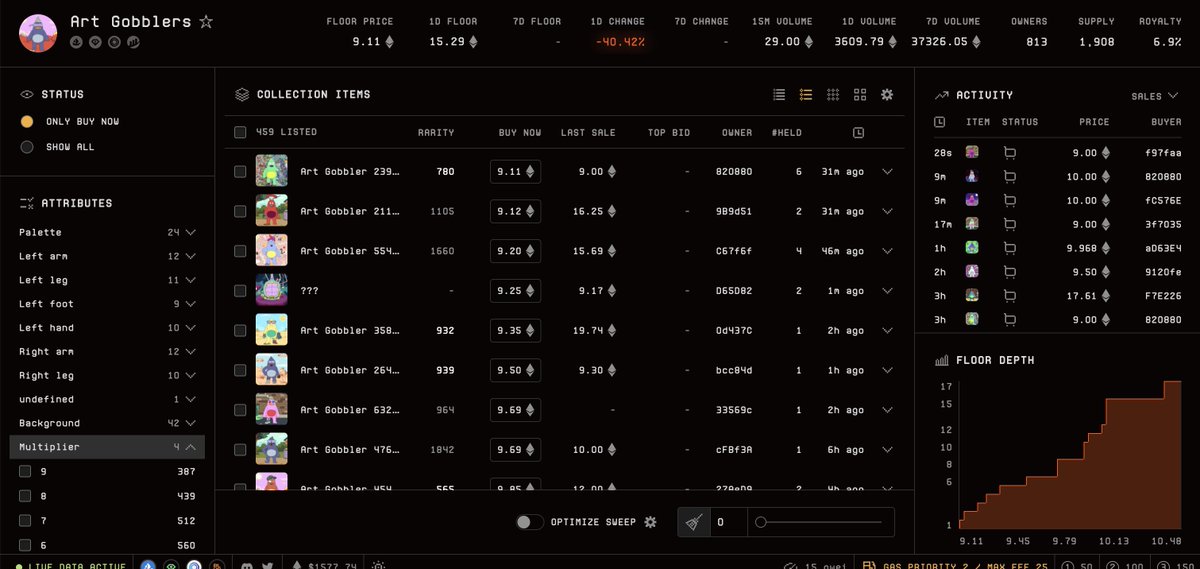The image size is (1200, 569).
Task: Turn on the Optimize Sweep toggle
Action: click(x=530, y=522)
